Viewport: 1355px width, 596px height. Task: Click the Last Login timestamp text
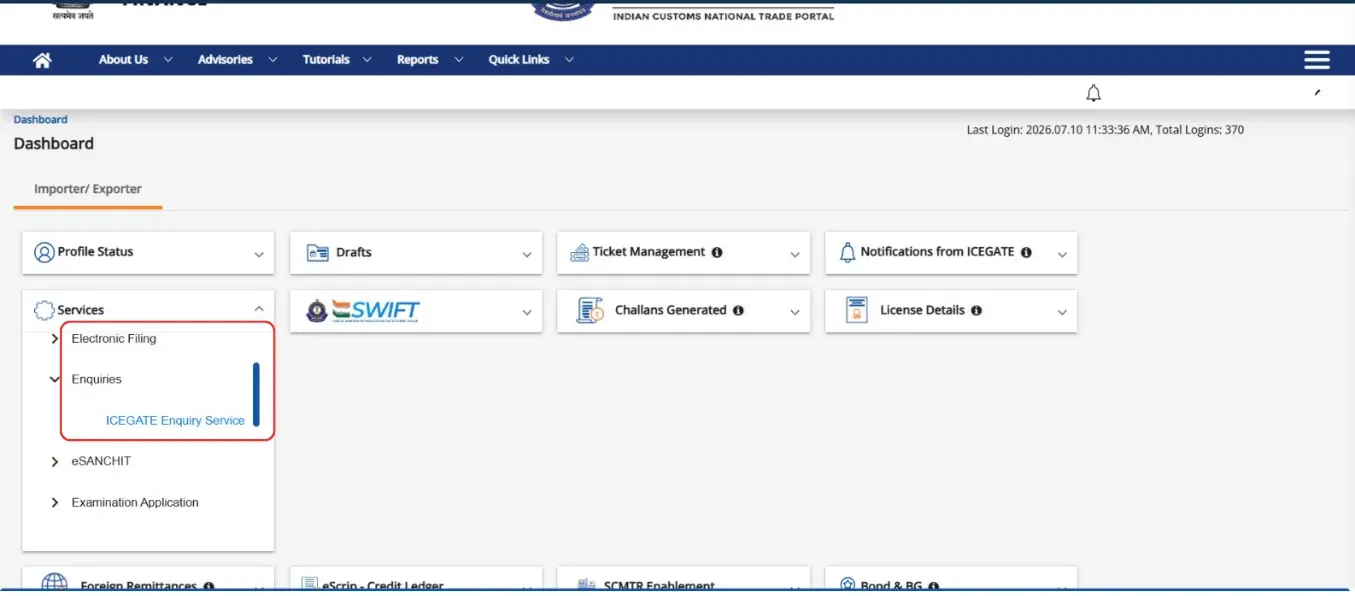(1105, 130)
